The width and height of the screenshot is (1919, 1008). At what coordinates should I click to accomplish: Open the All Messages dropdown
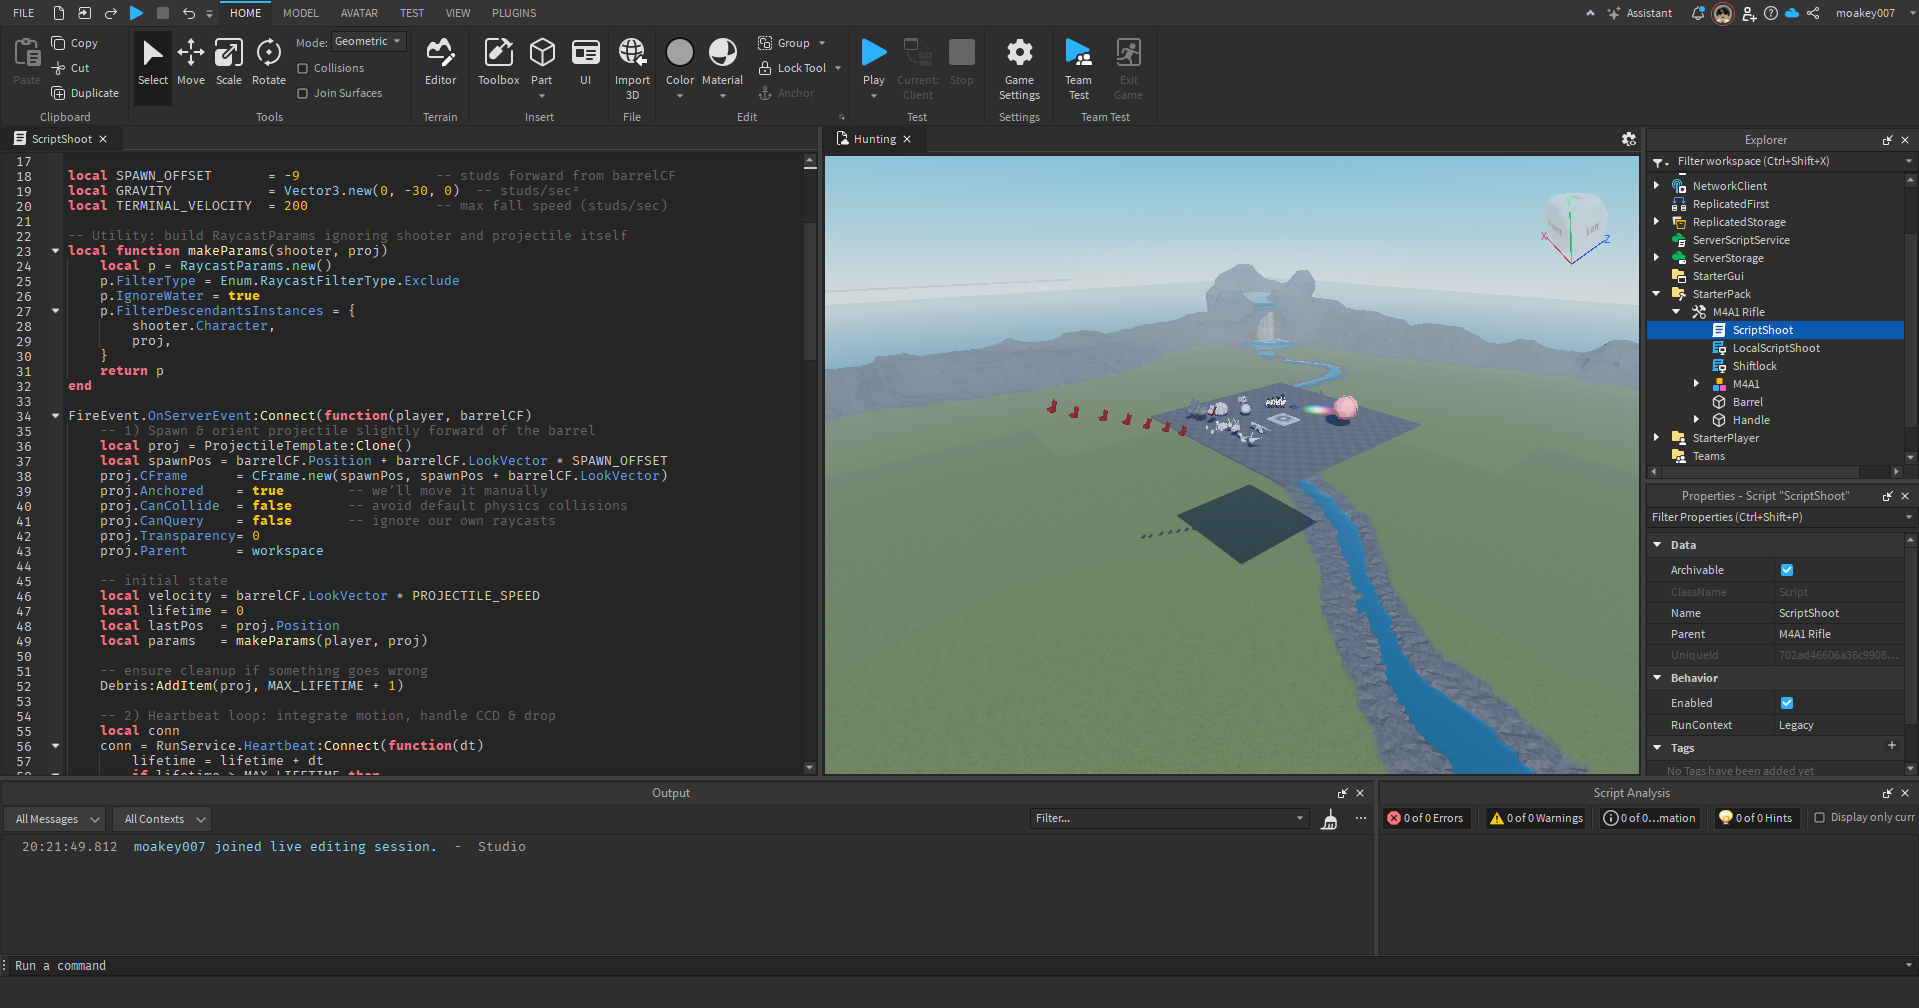[x=55, y=819]
